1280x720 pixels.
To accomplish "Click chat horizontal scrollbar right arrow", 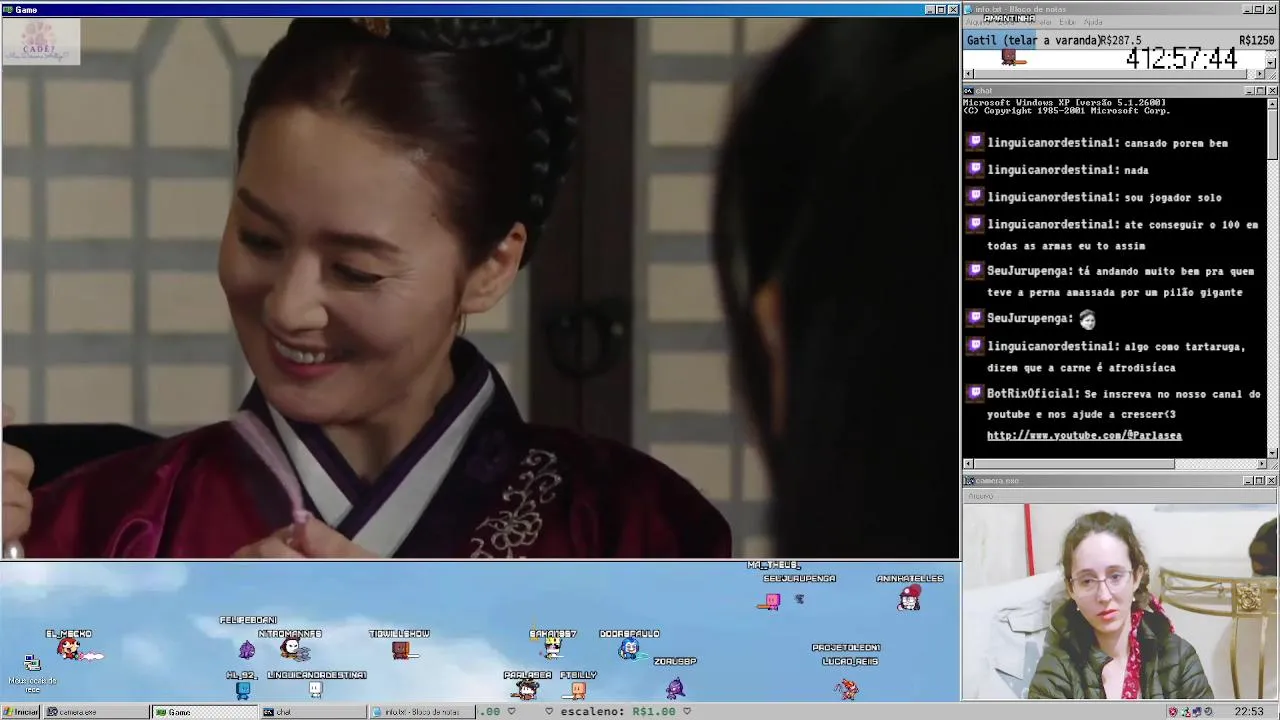I will pyautogui.click(x=1261, y=464).
